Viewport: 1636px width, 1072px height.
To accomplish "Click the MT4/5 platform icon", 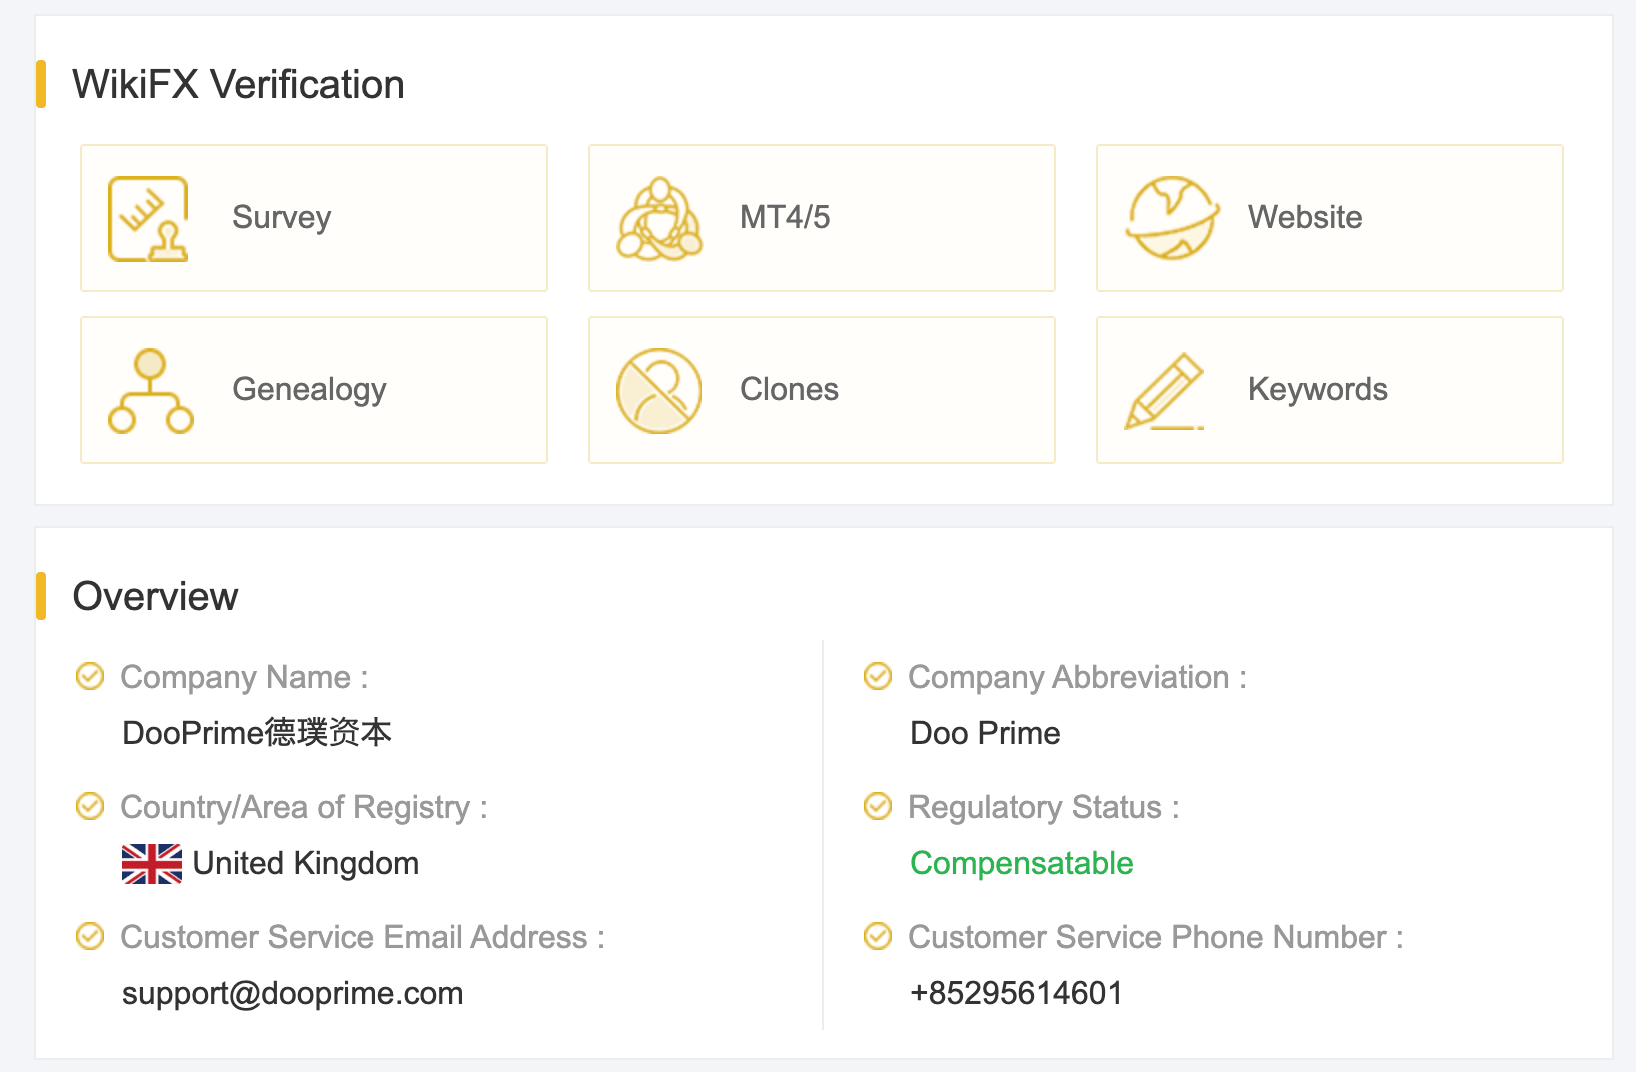I will point(659,219).
